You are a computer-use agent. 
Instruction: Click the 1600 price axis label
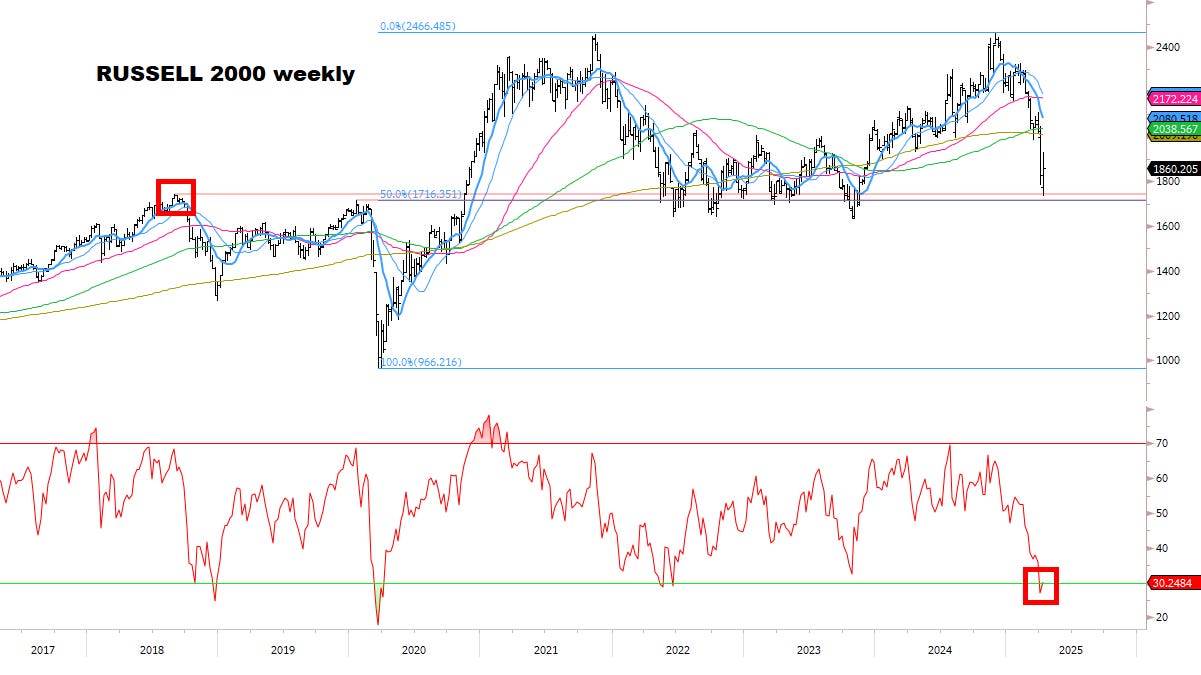(x=1166, y=227)
